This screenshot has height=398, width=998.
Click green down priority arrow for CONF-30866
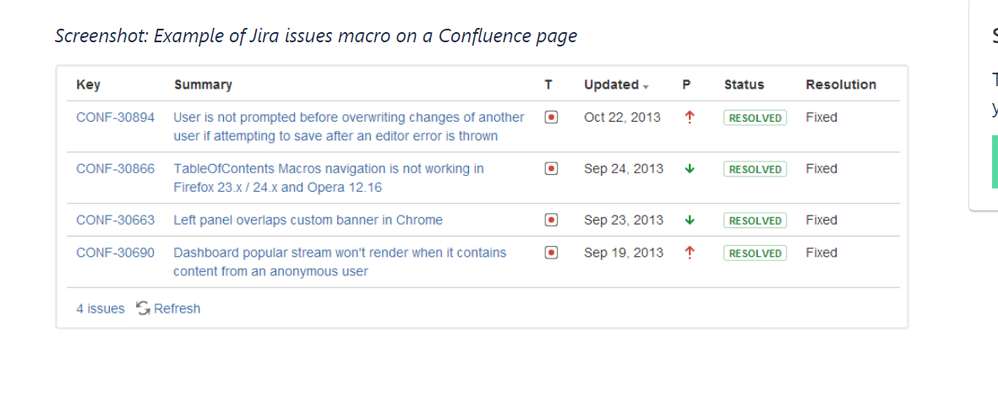point(689,169)
